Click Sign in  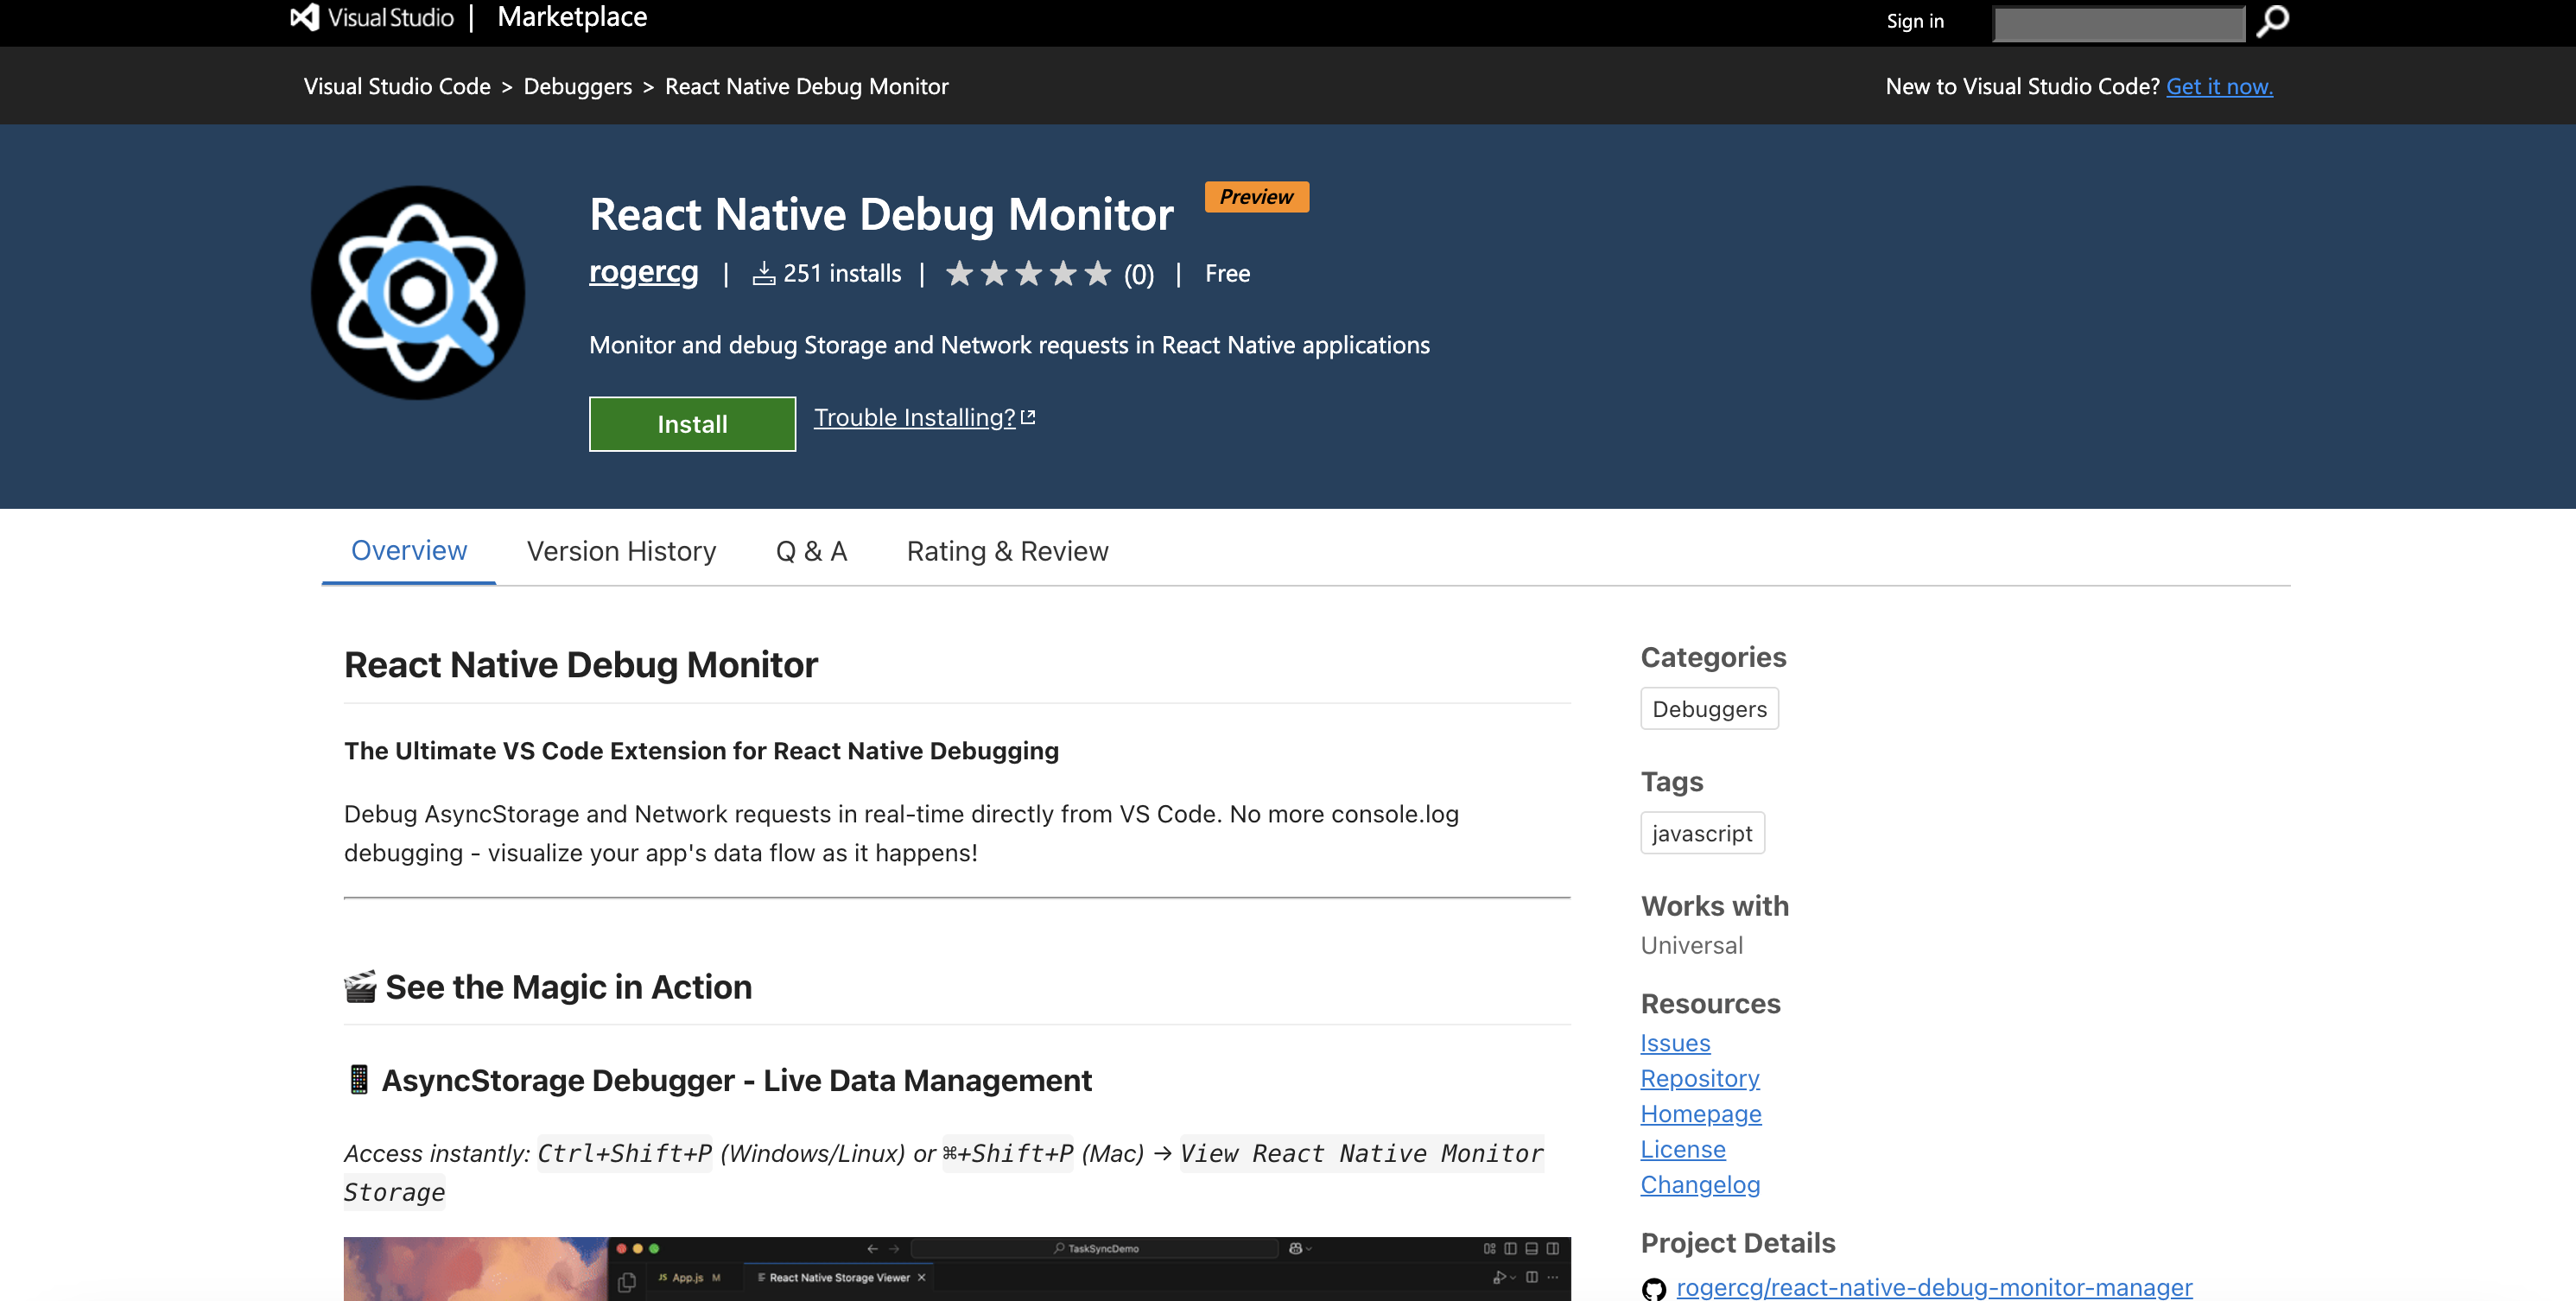(1915, 21)
